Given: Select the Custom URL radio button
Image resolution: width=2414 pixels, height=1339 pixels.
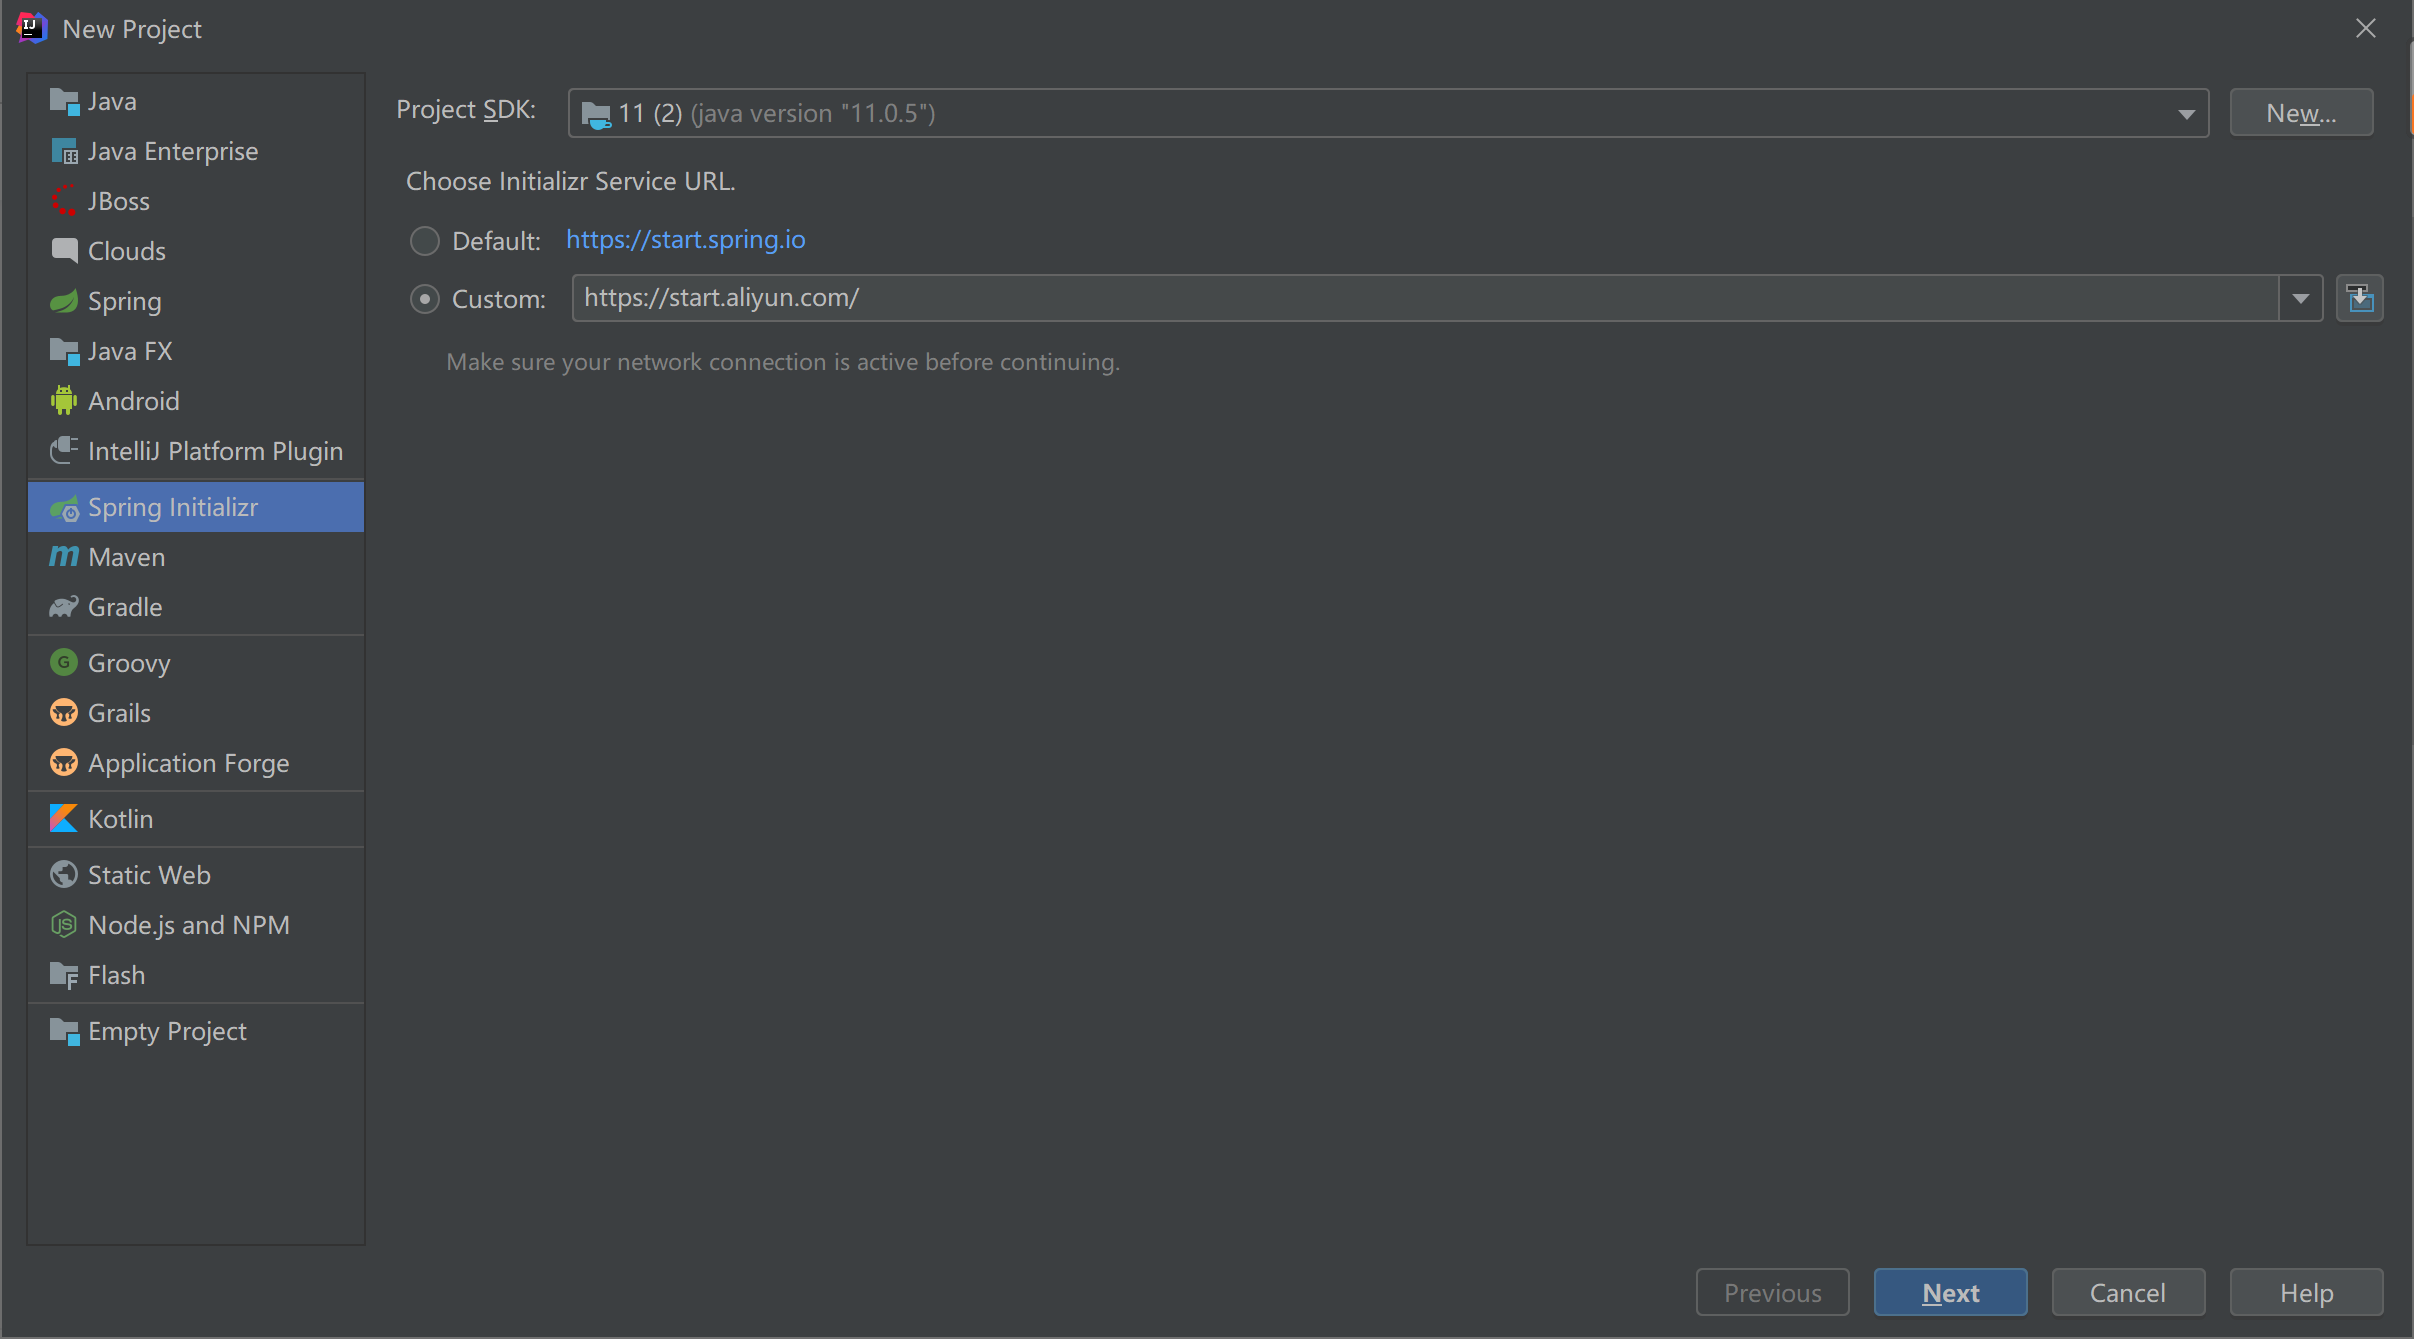Looking at the screenshot, I should click(x=425, y=299).
